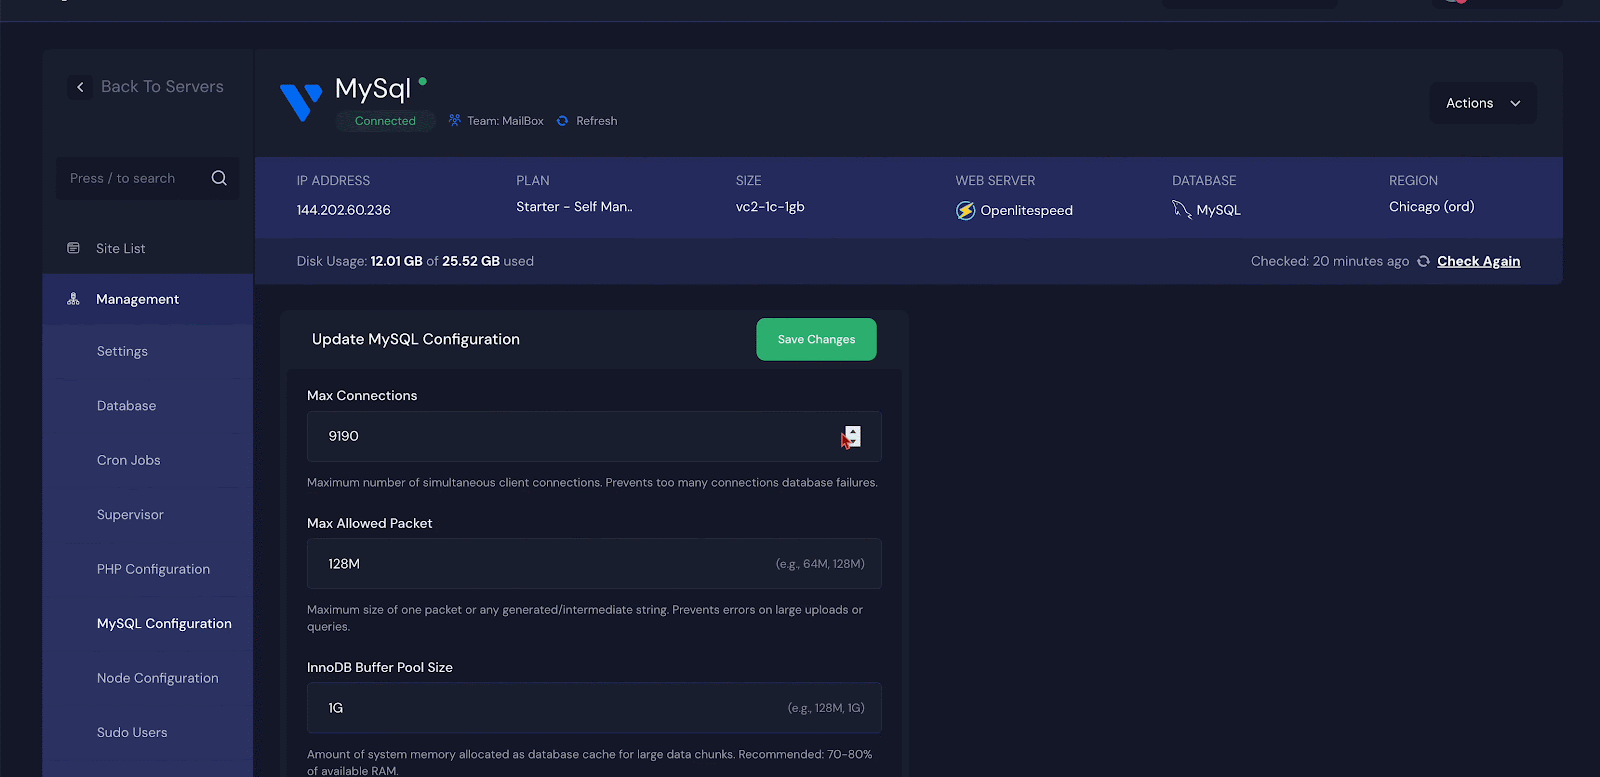Open the Database submenu item
The width and height of the screenshot is (1600, 777).
point(126,406)
